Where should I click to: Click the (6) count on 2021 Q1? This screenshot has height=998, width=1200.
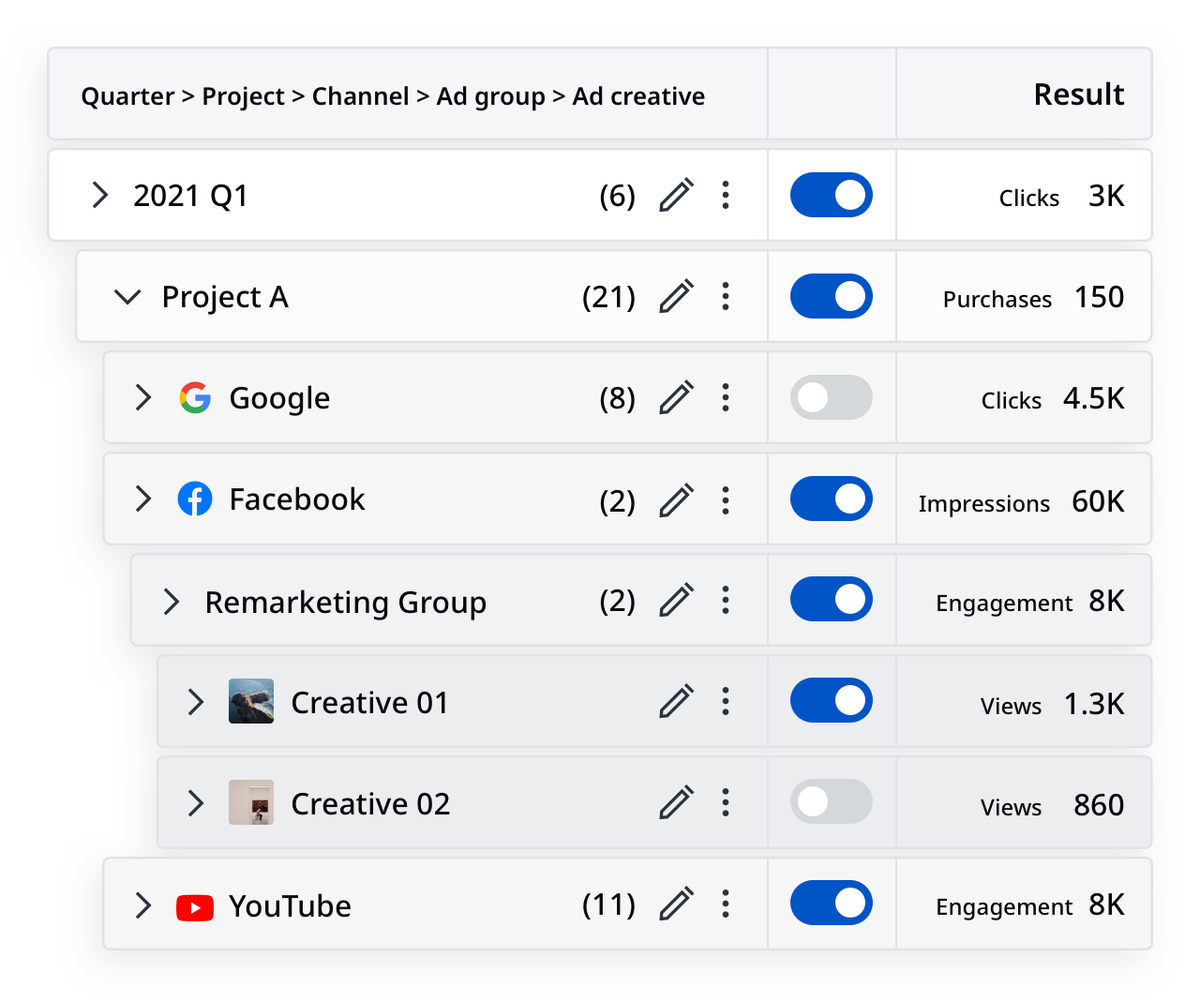617,196
